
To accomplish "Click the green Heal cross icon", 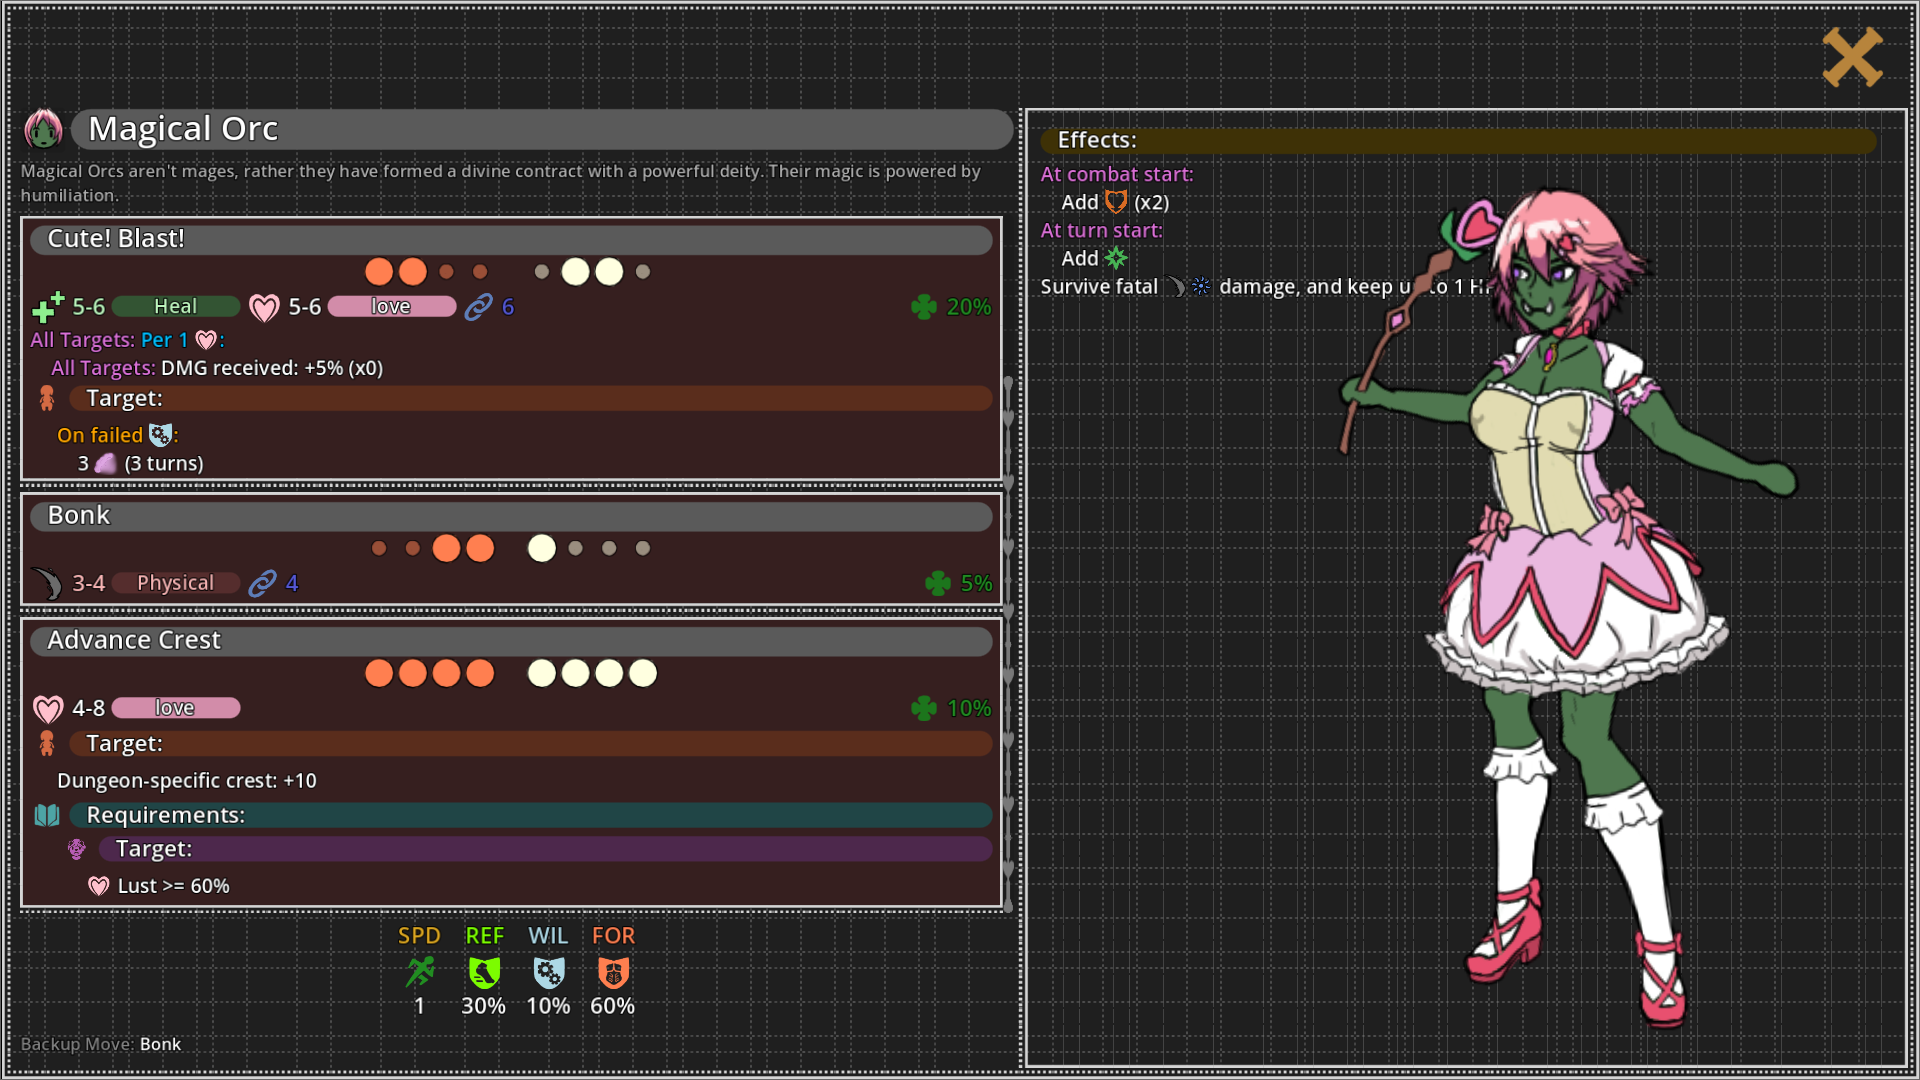I will [x=47, y=307].
